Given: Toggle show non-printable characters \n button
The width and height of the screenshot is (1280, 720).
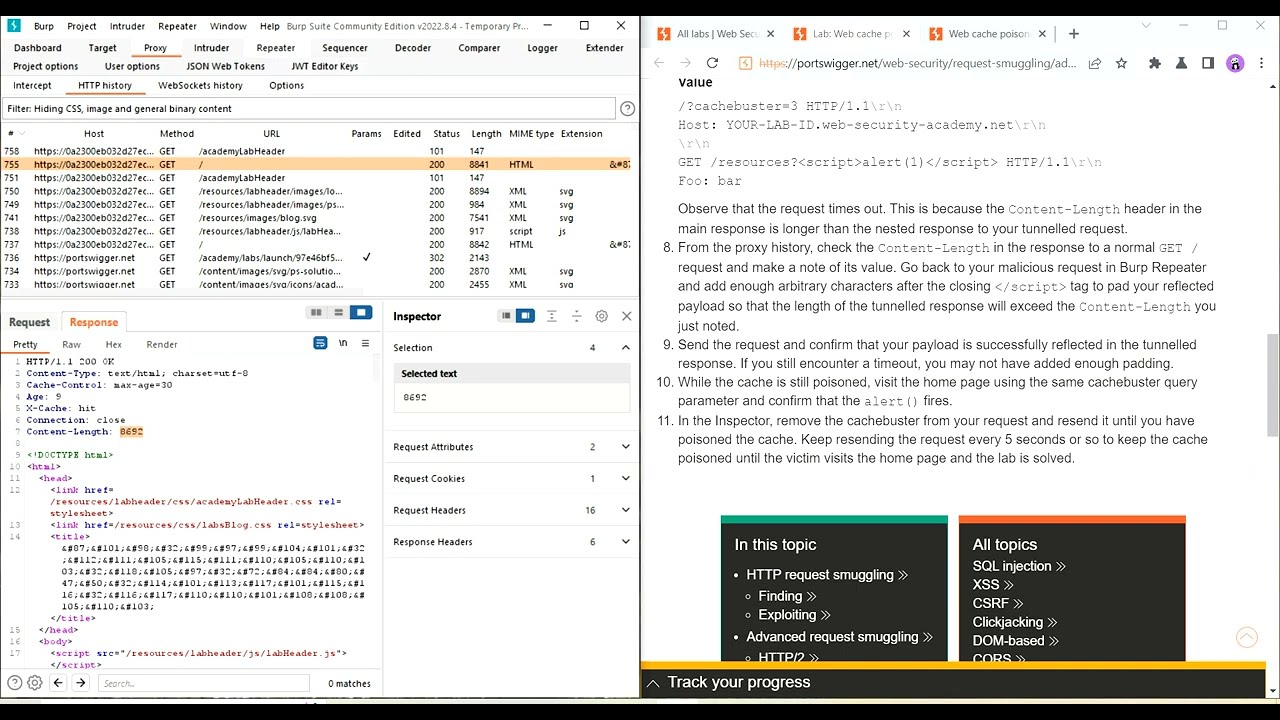Looking at the screenshot, I should [343, 343].
